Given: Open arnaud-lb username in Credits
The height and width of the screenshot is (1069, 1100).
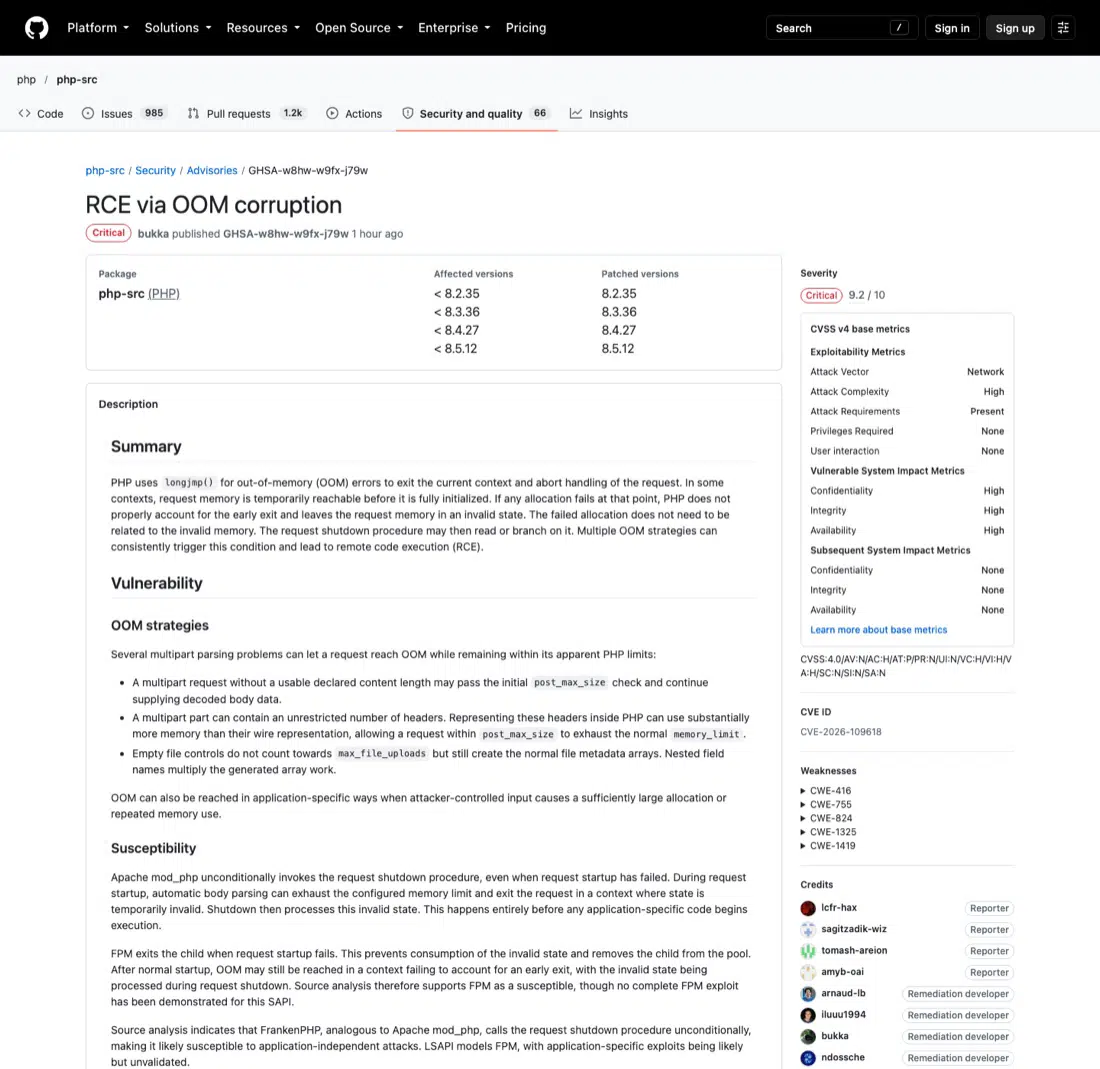Looking at the screenshot, I should click(843, 993).
